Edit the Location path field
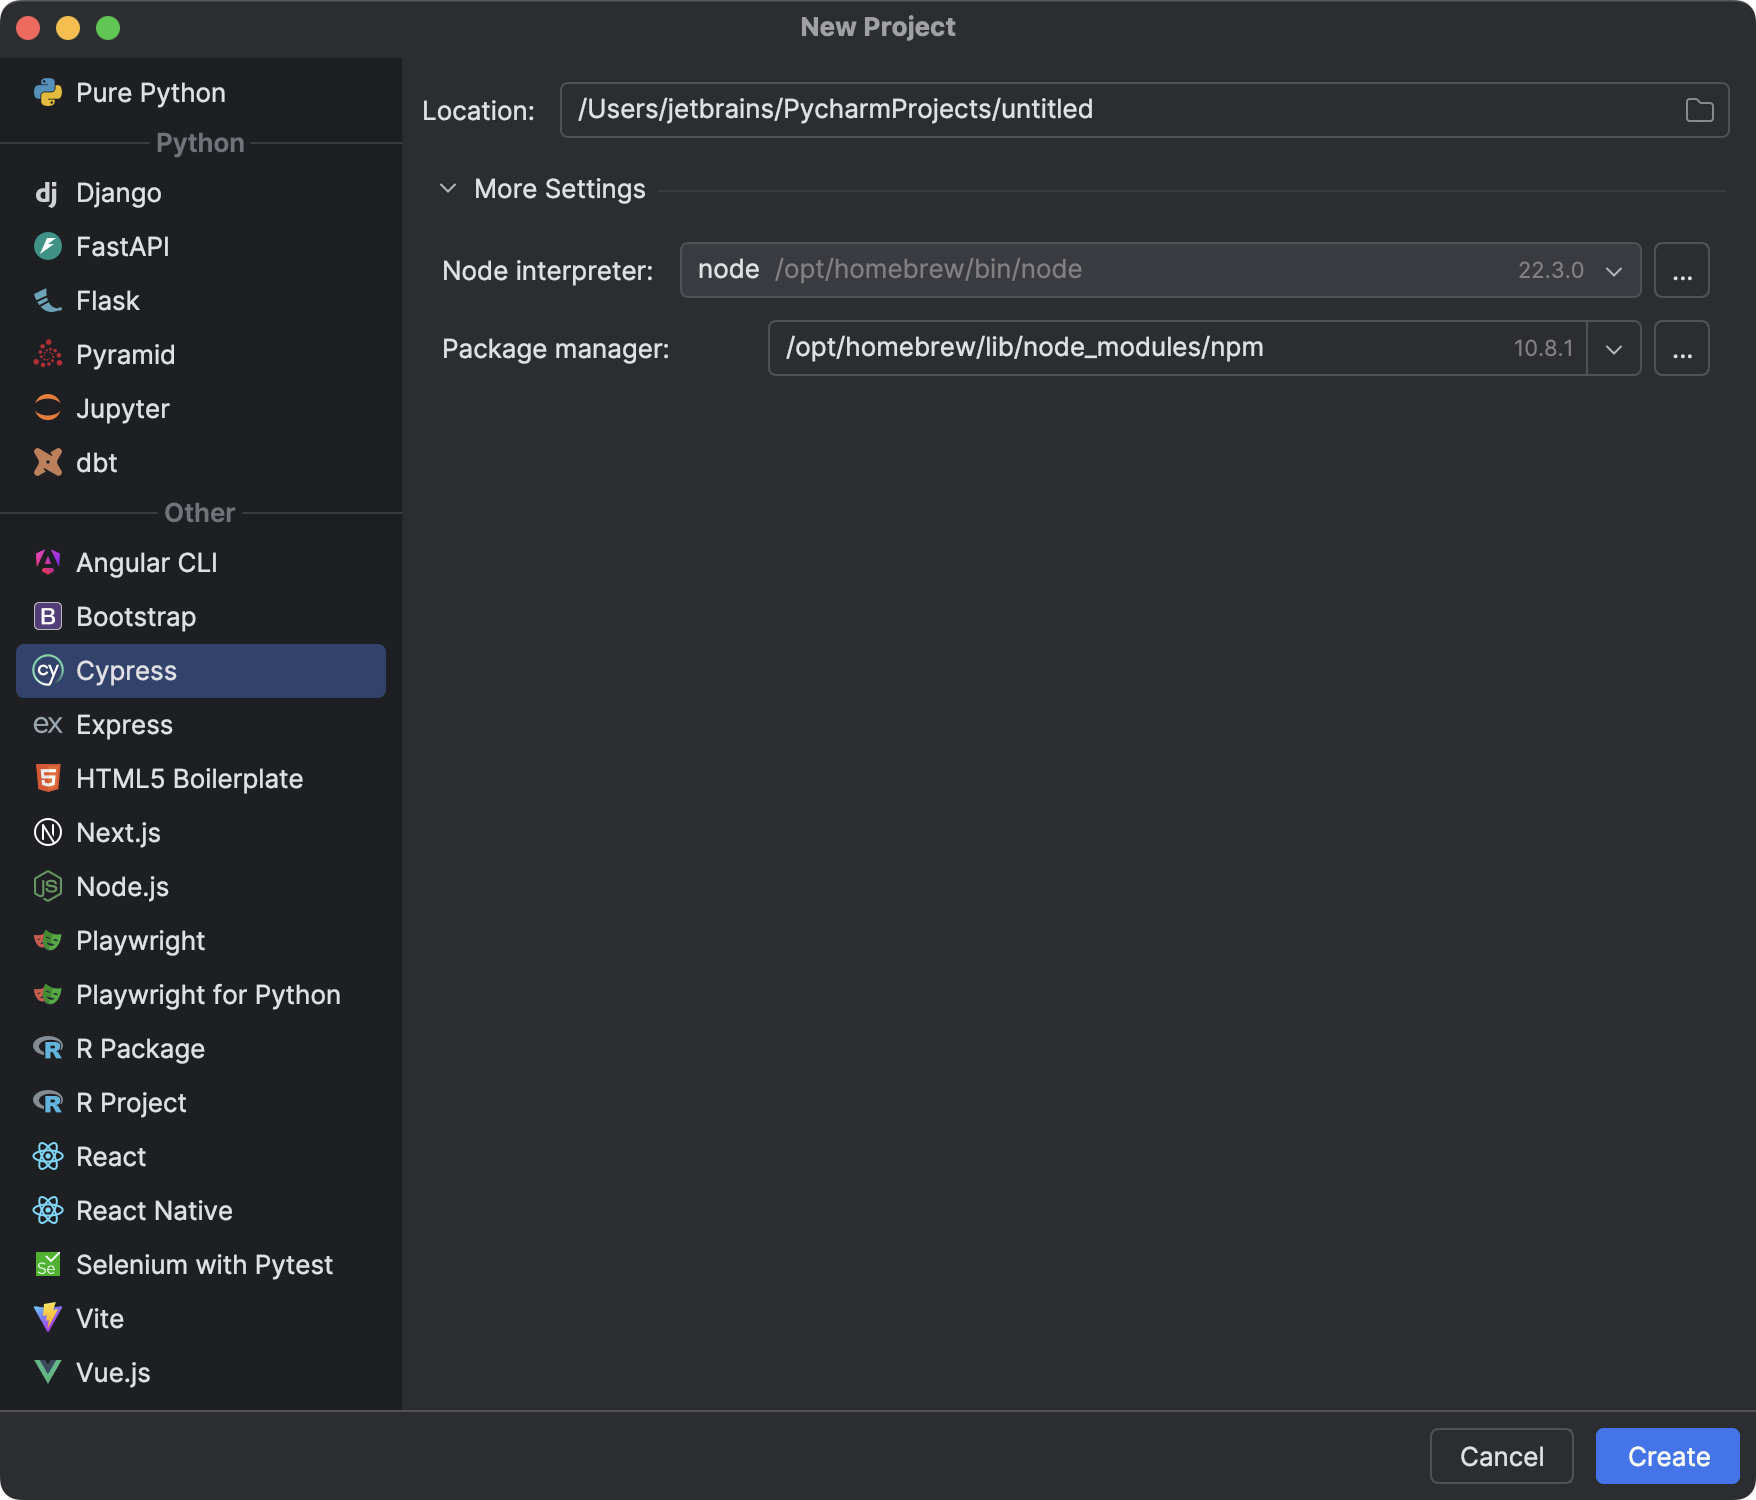Image resolution: width=1756 pixels, height=1500 pixels. pos(1000,109)
